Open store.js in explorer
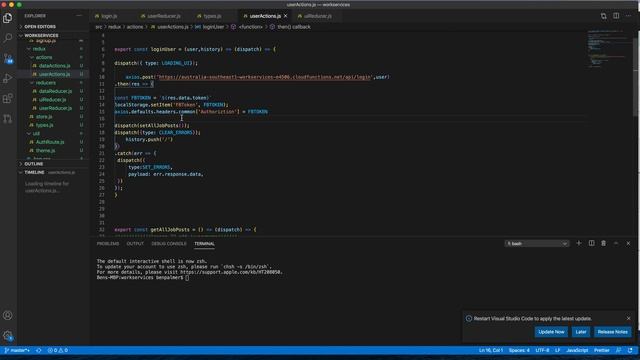 point(44,117)
